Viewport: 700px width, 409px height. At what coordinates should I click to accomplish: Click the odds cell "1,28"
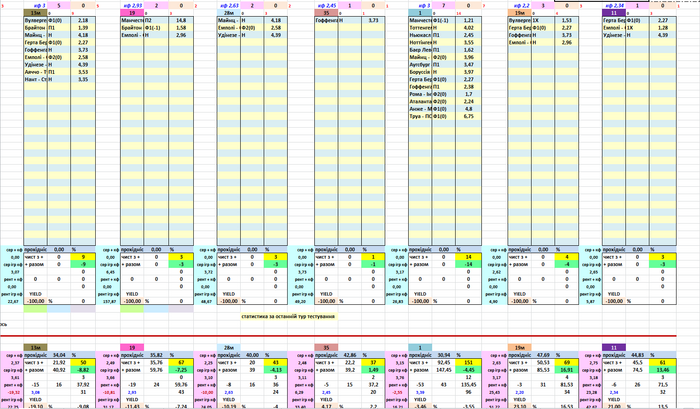coord(663,28)
